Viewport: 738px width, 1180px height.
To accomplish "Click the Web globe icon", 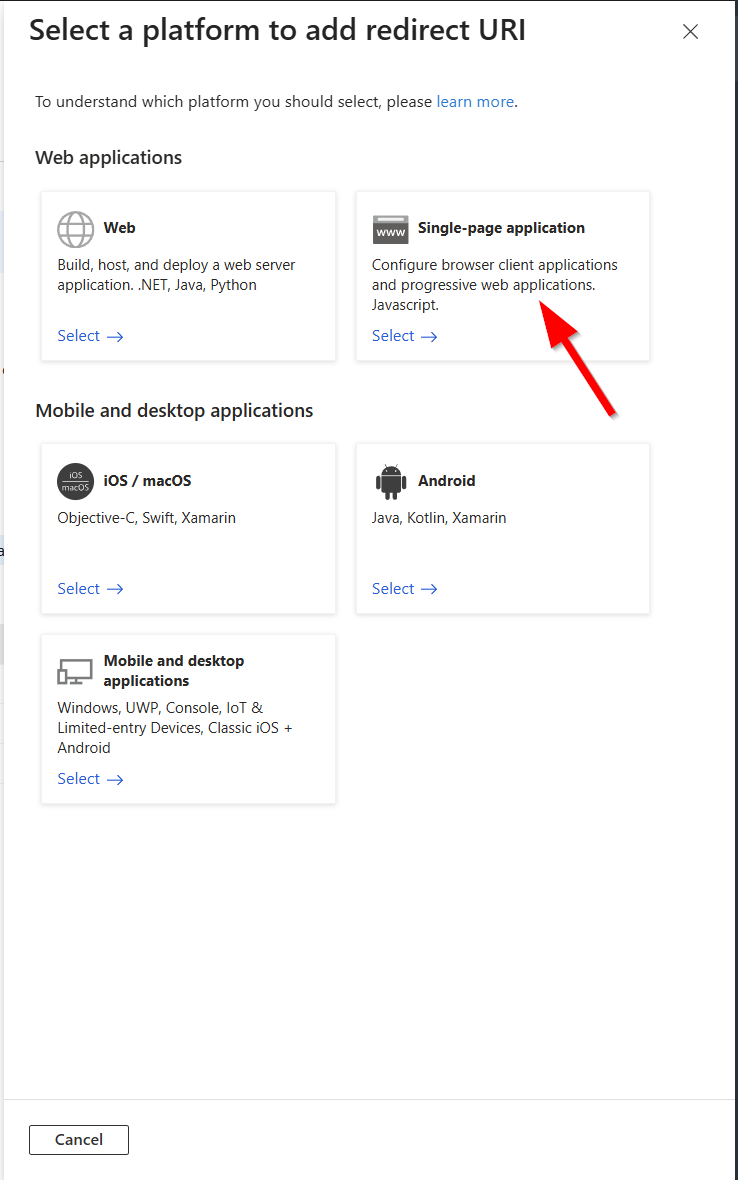I will pyautogui.click(x=76, y=229).
